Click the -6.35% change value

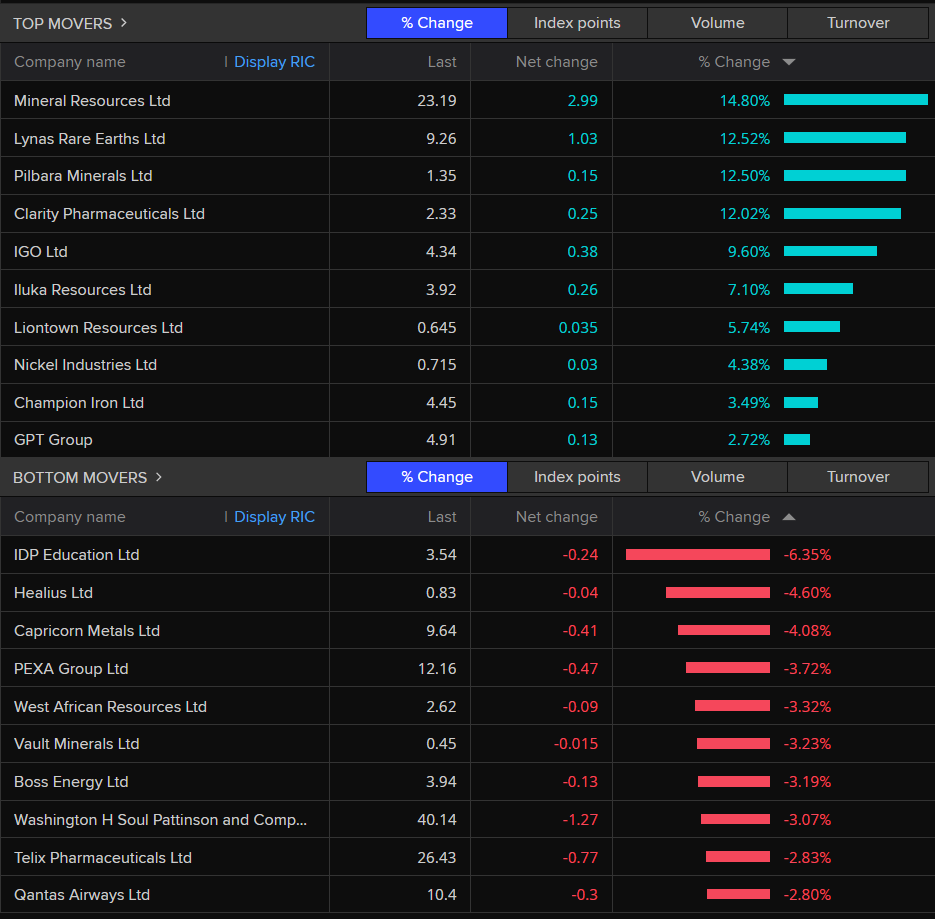coord(807,555)
